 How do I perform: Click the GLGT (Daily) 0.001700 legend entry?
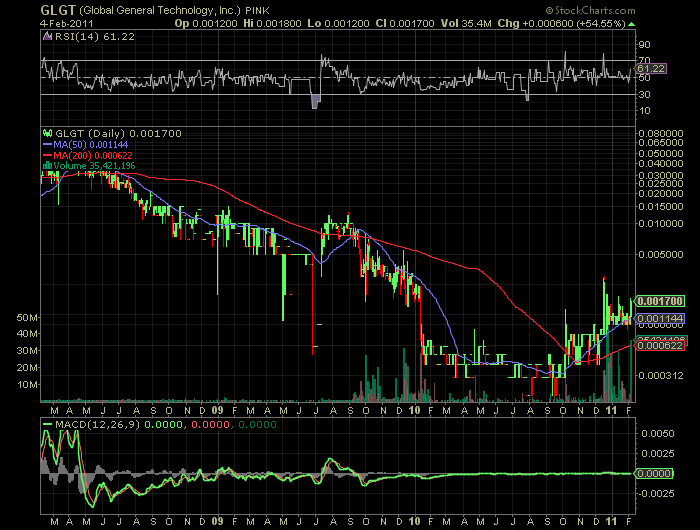point(118,134)
